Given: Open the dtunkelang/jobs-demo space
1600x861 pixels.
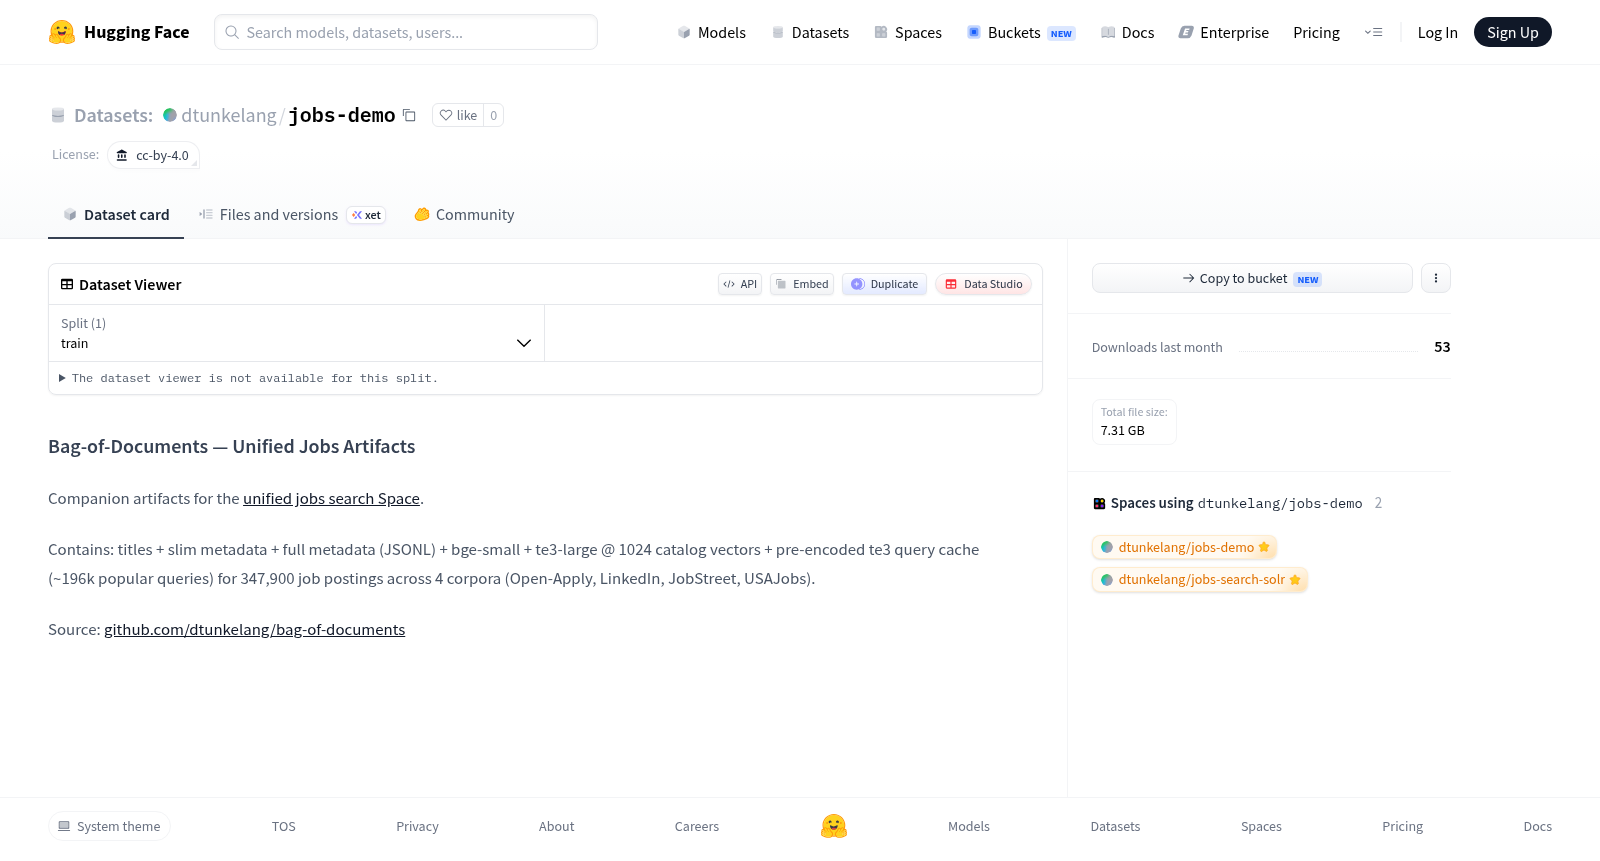Looking at the screenshot, I should click(x=1185, y=547).
